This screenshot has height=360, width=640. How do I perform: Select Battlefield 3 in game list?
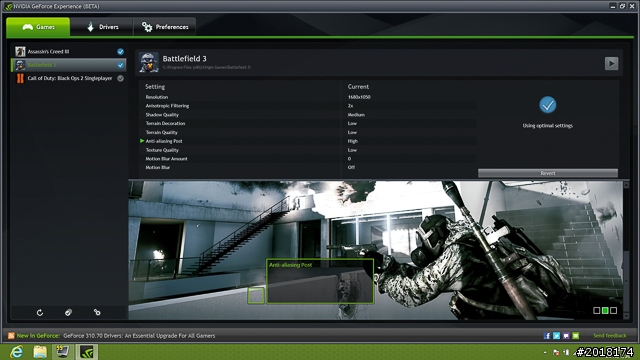tap(69, 65)
